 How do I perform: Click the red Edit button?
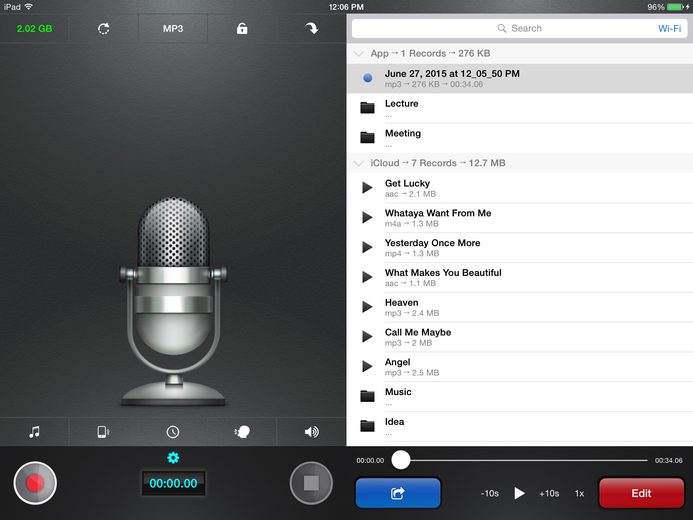[641, 493]
